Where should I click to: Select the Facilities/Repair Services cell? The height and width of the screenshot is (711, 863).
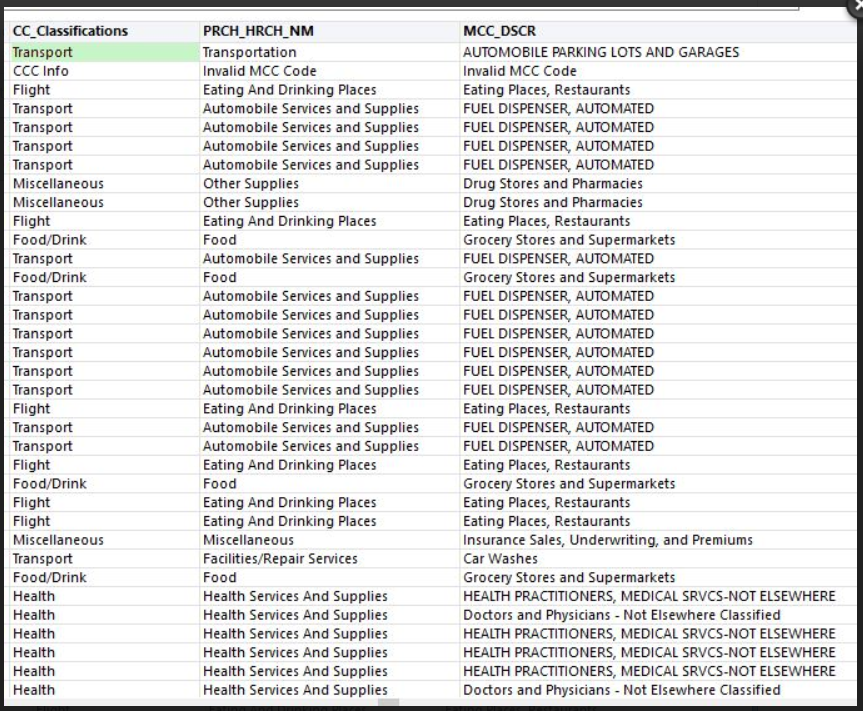(x=280, y=559)
